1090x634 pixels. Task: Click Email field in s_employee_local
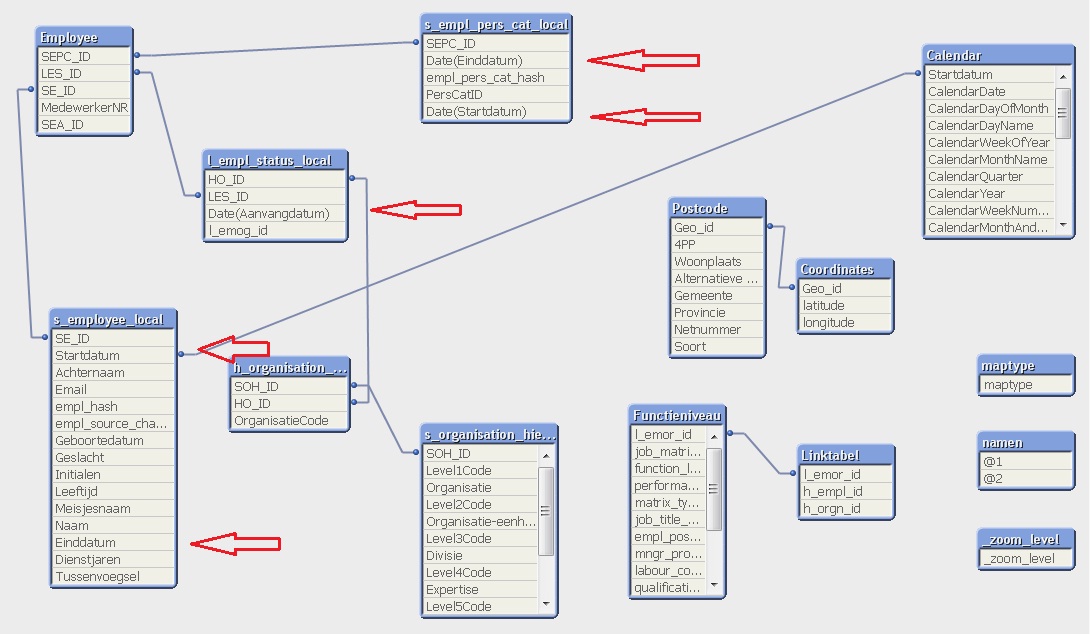[x=113, y=389]
